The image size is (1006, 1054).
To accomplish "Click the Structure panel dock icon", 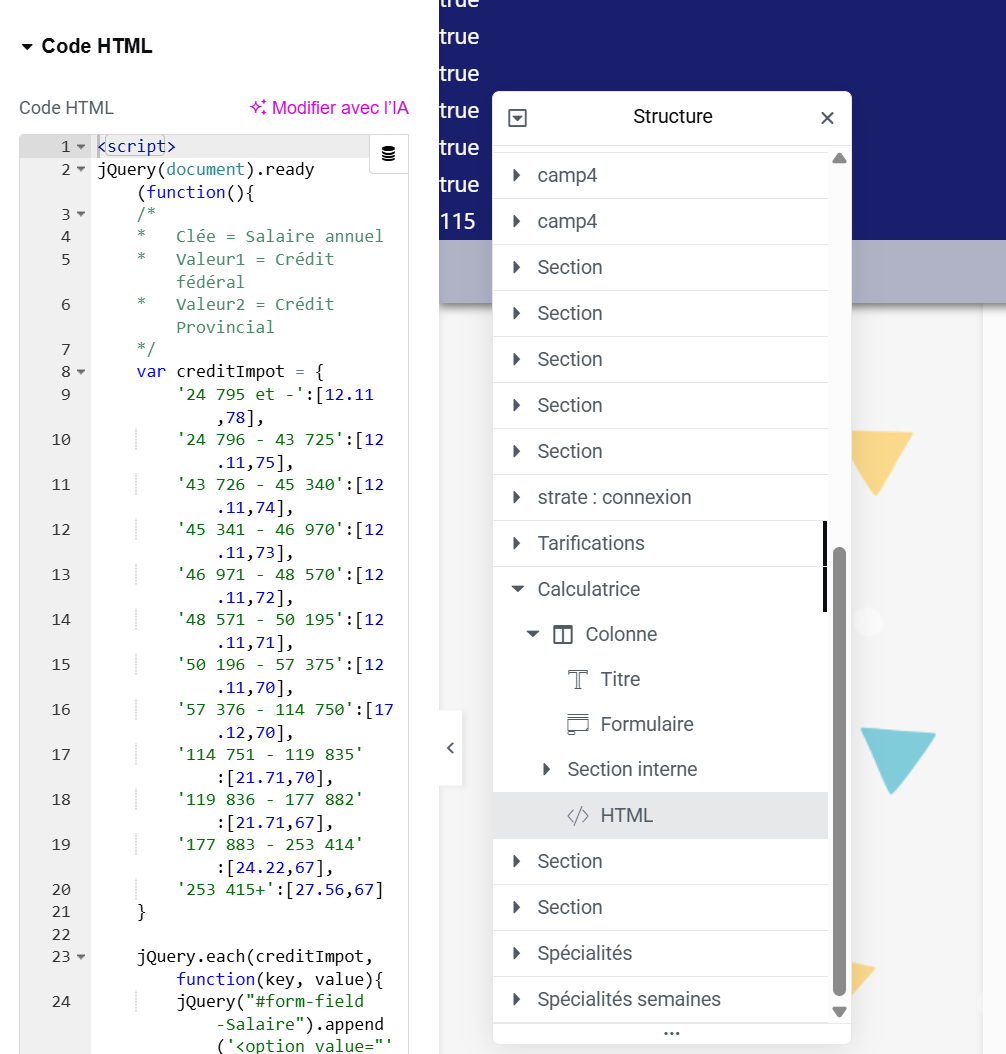I will pyautogui.click(x=517, y=118).
